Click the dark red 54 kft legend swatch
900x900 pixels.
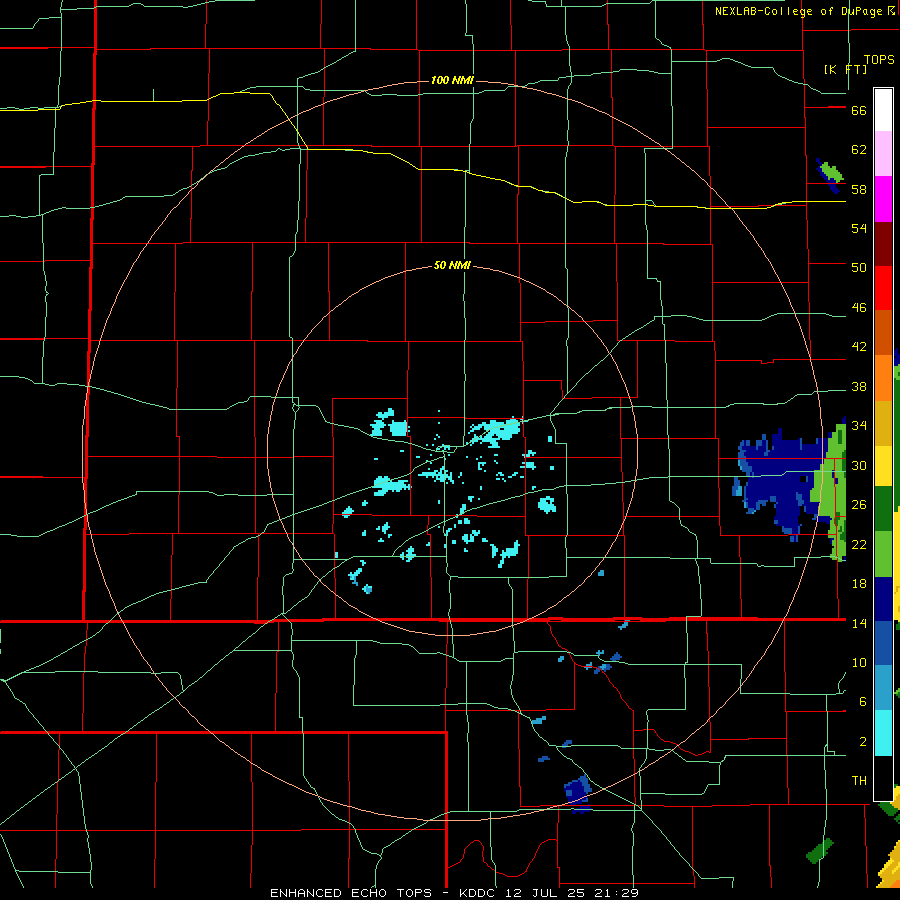point(883,244)
